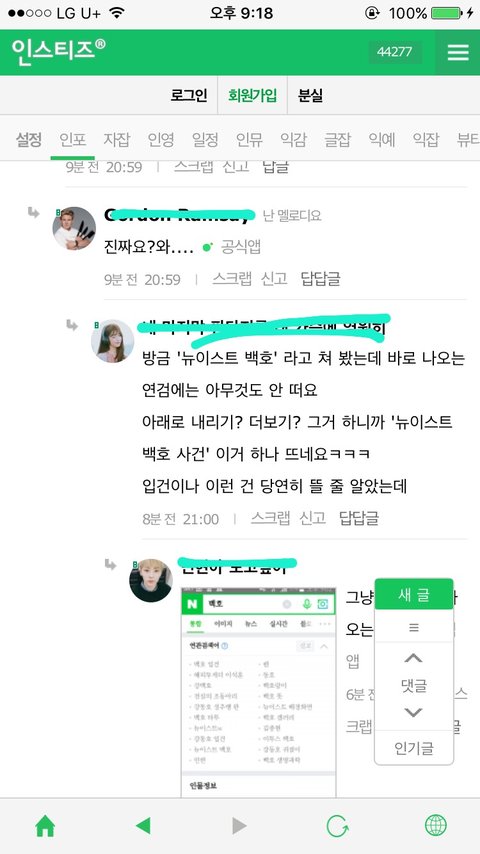Tap the chef profile avatar
480x854 pixels.
74,228
